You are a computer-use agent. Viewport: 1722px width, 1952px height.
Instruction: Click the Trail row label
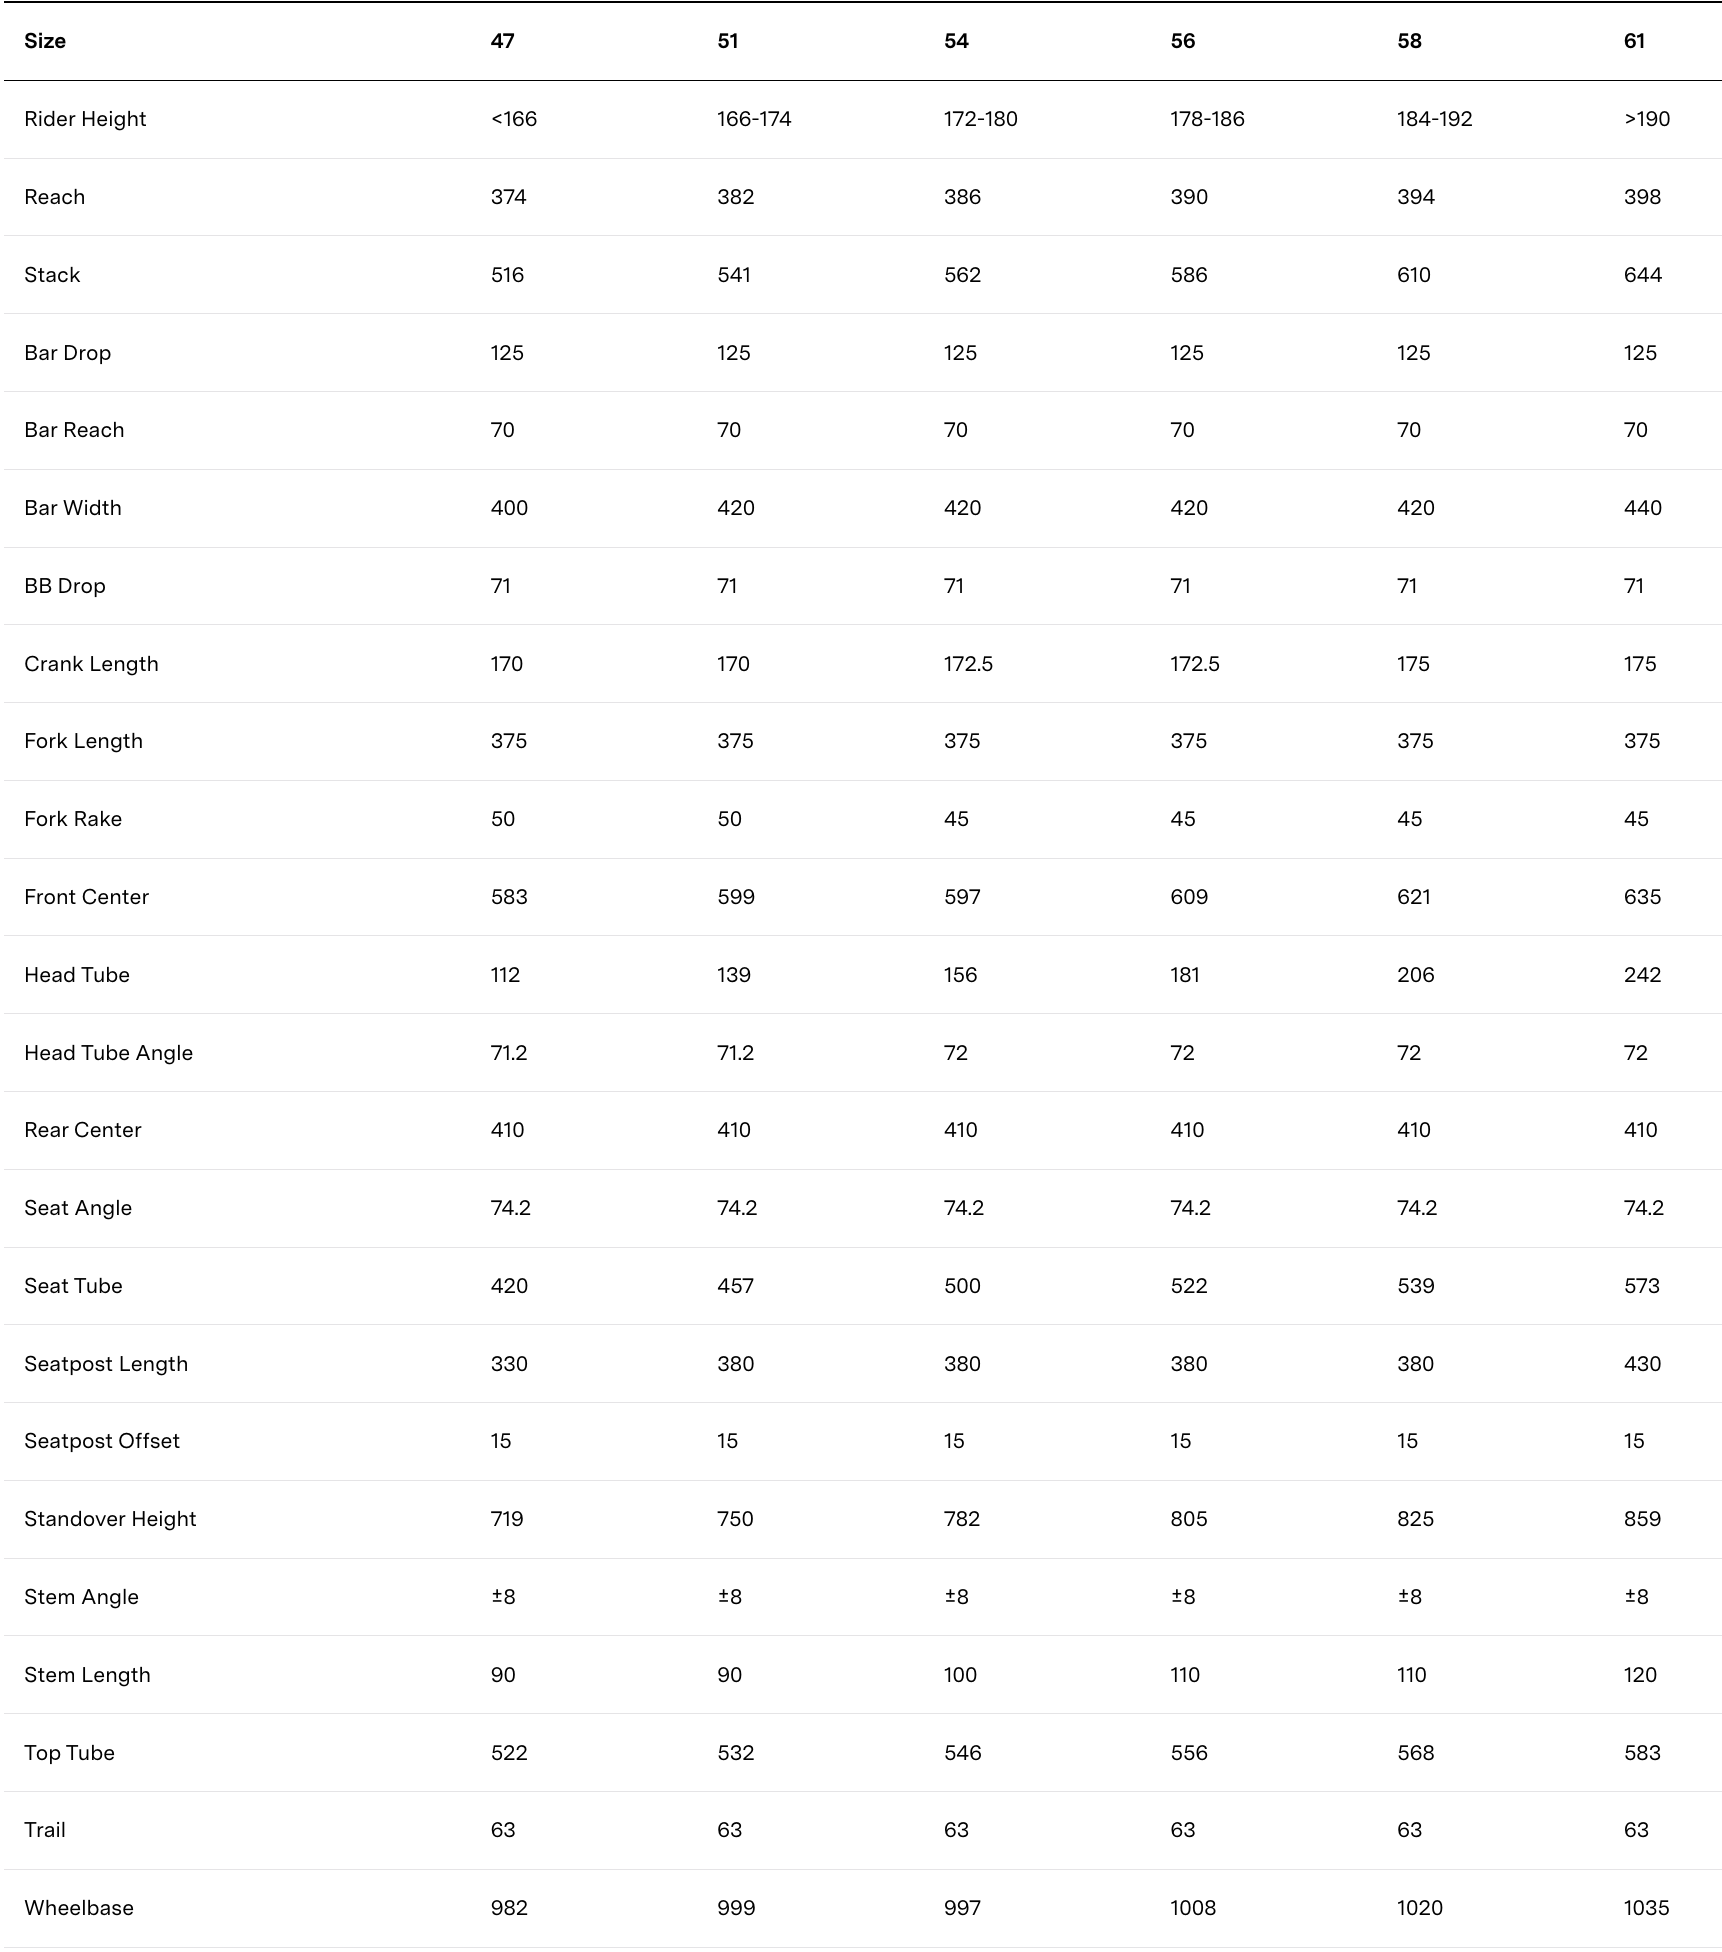tap(45, 1830)
